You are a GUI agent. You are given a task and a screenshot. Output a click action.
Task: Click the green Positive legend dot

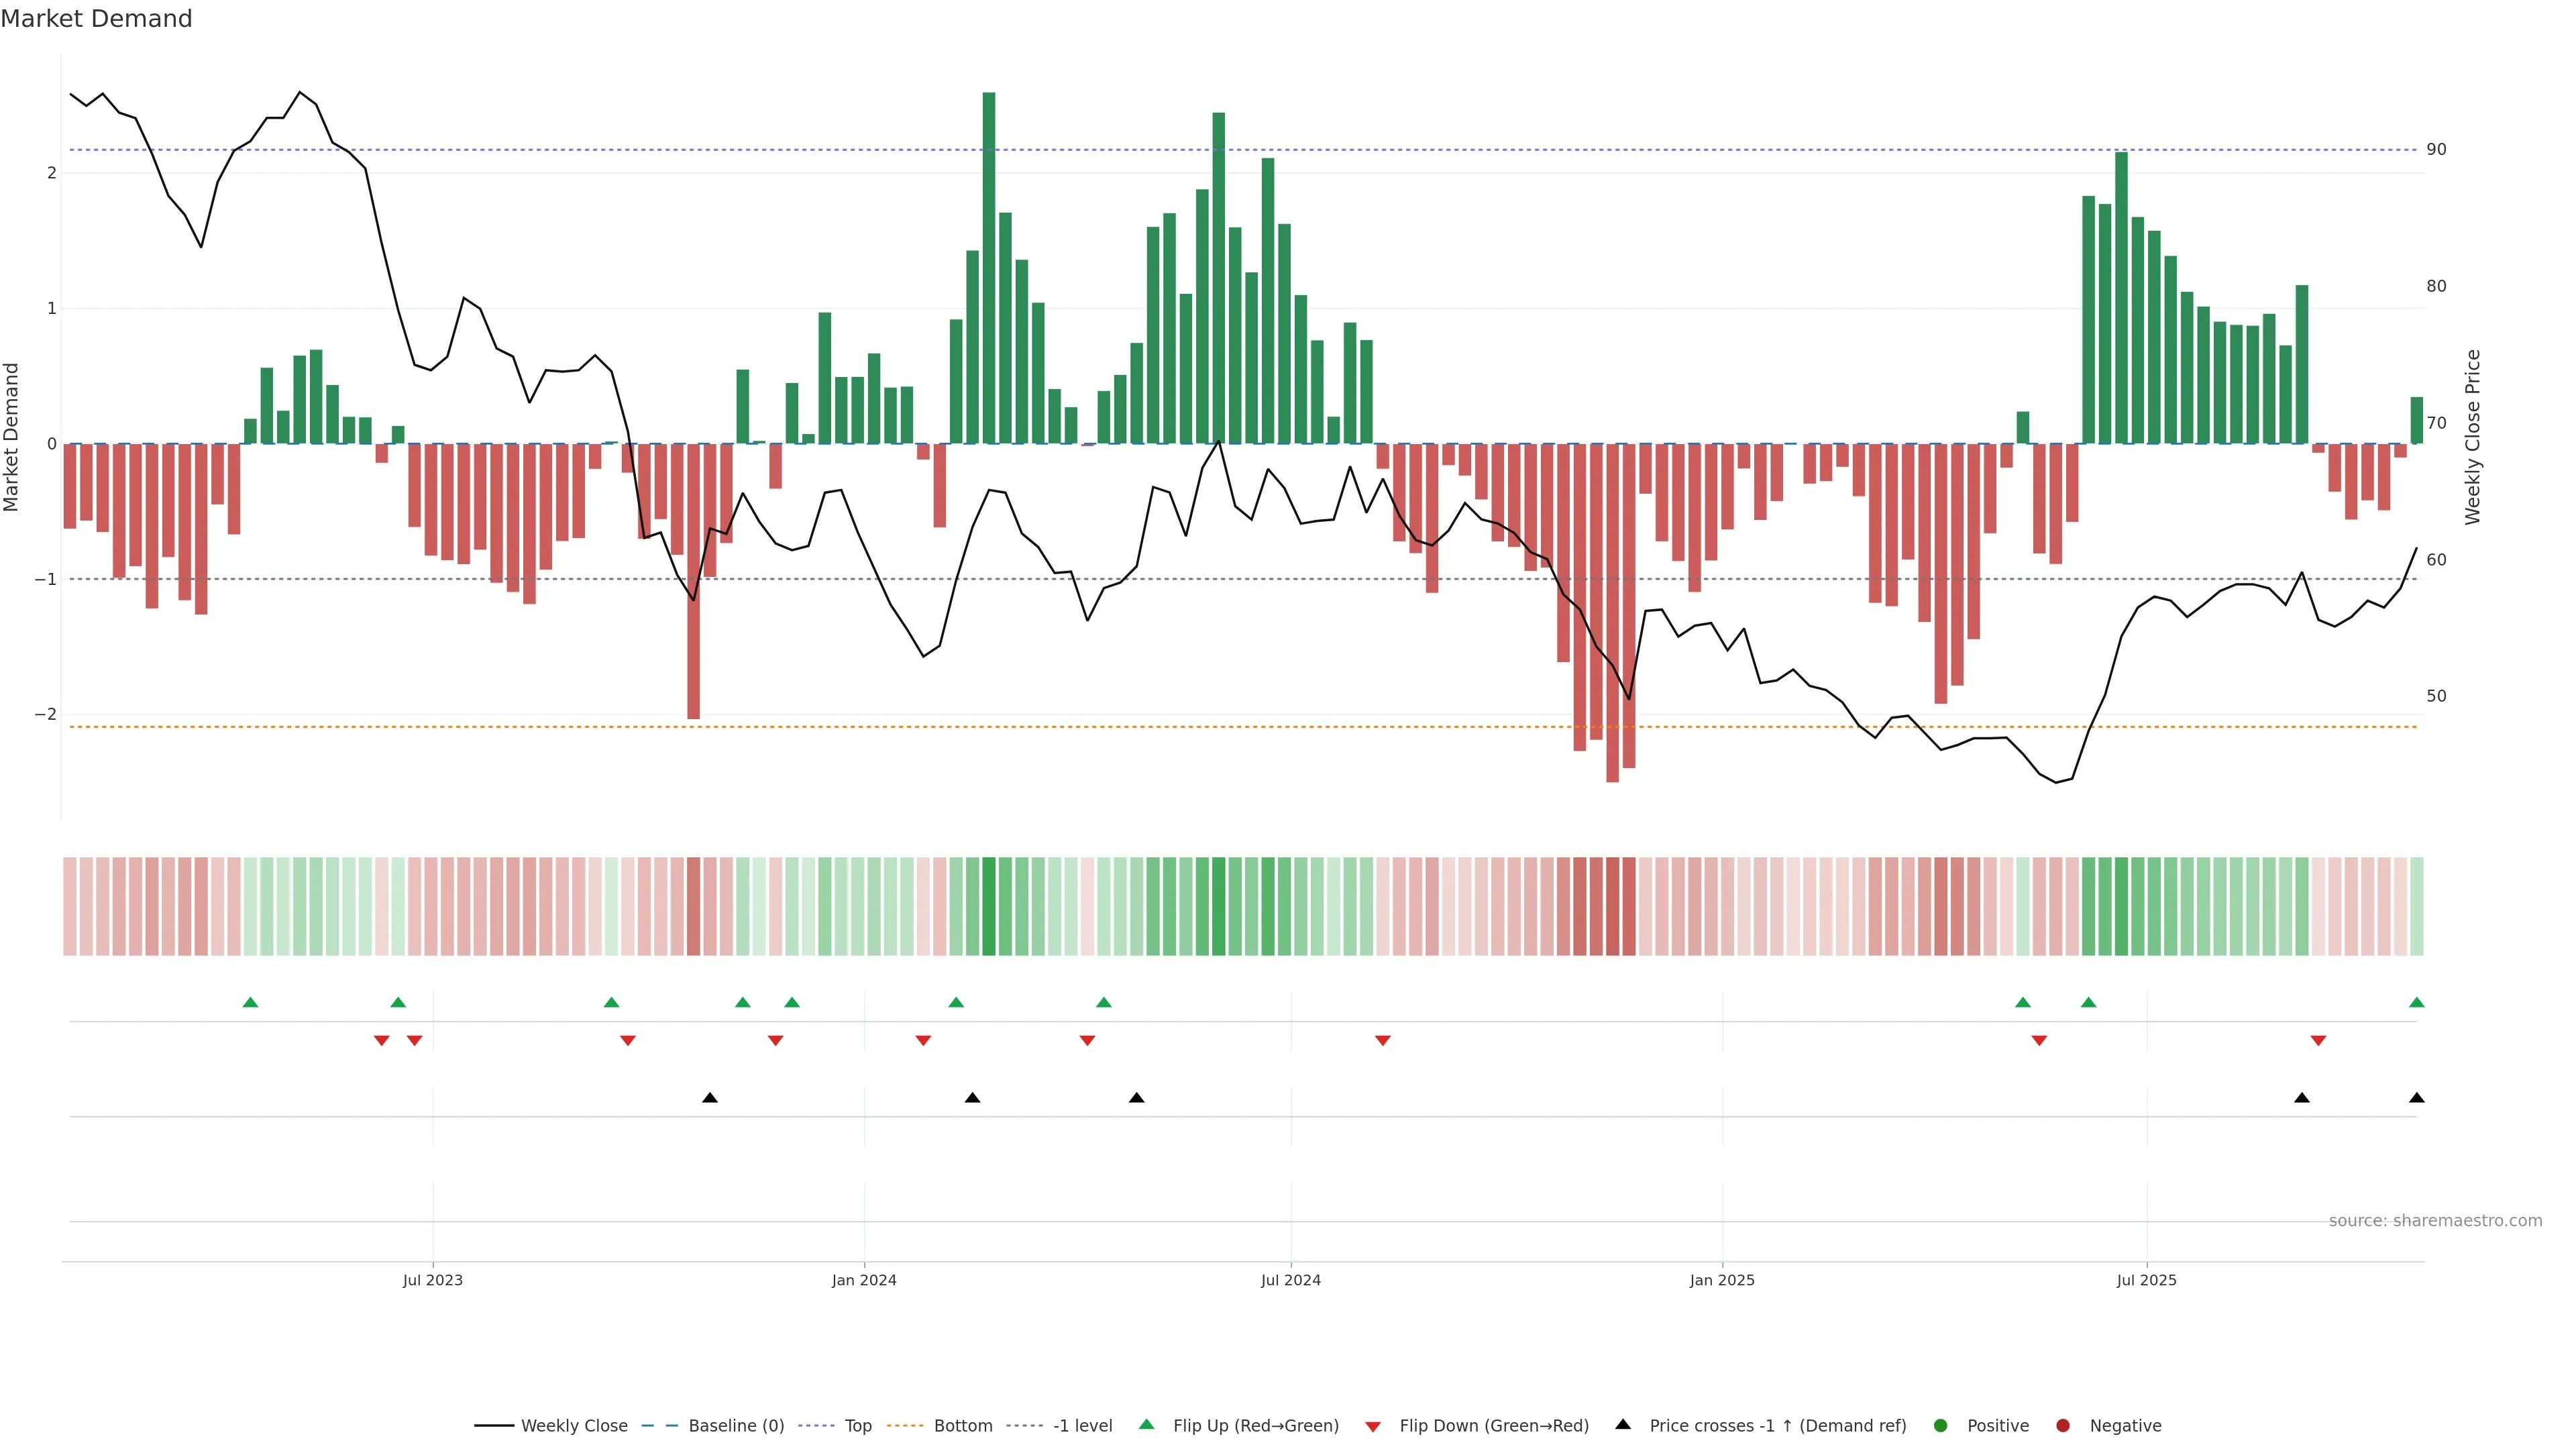click(1940, 1425)
